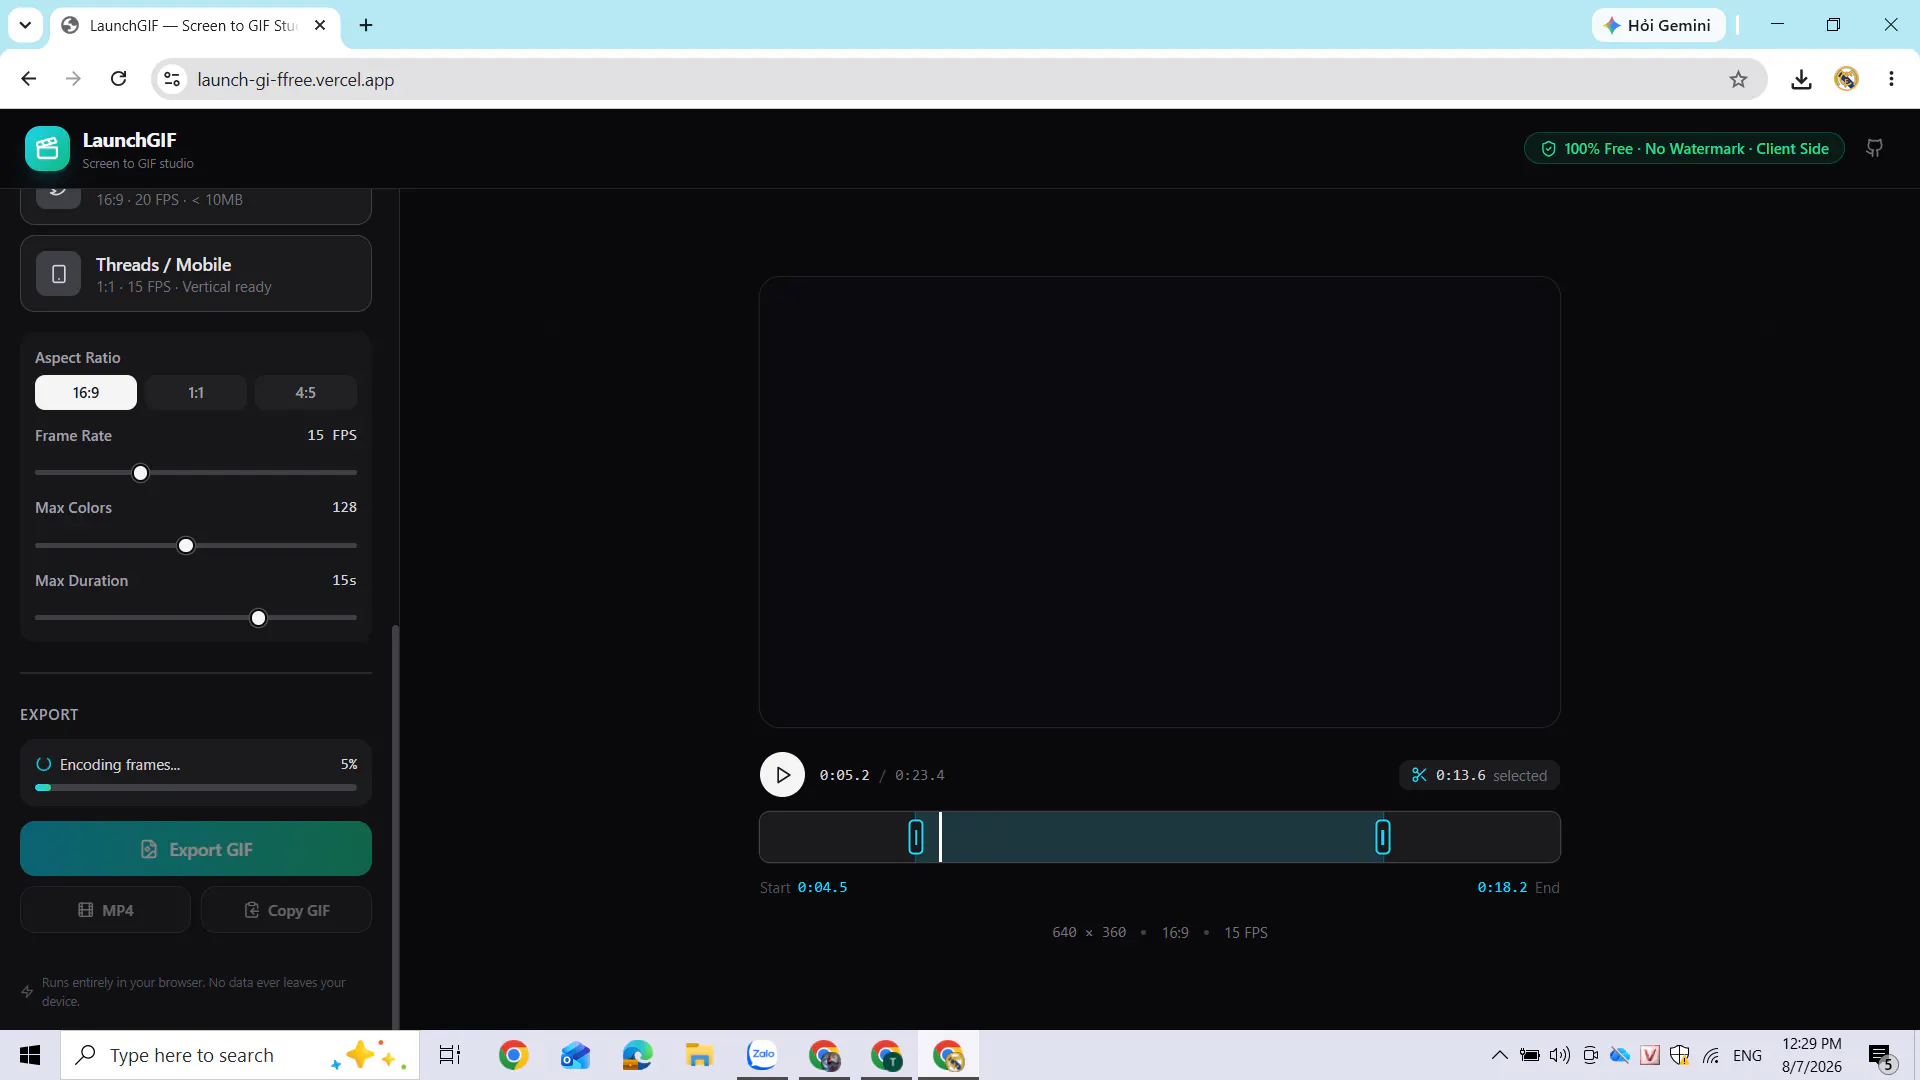
Task: Open browser downloads
Action: point(1801,79)
